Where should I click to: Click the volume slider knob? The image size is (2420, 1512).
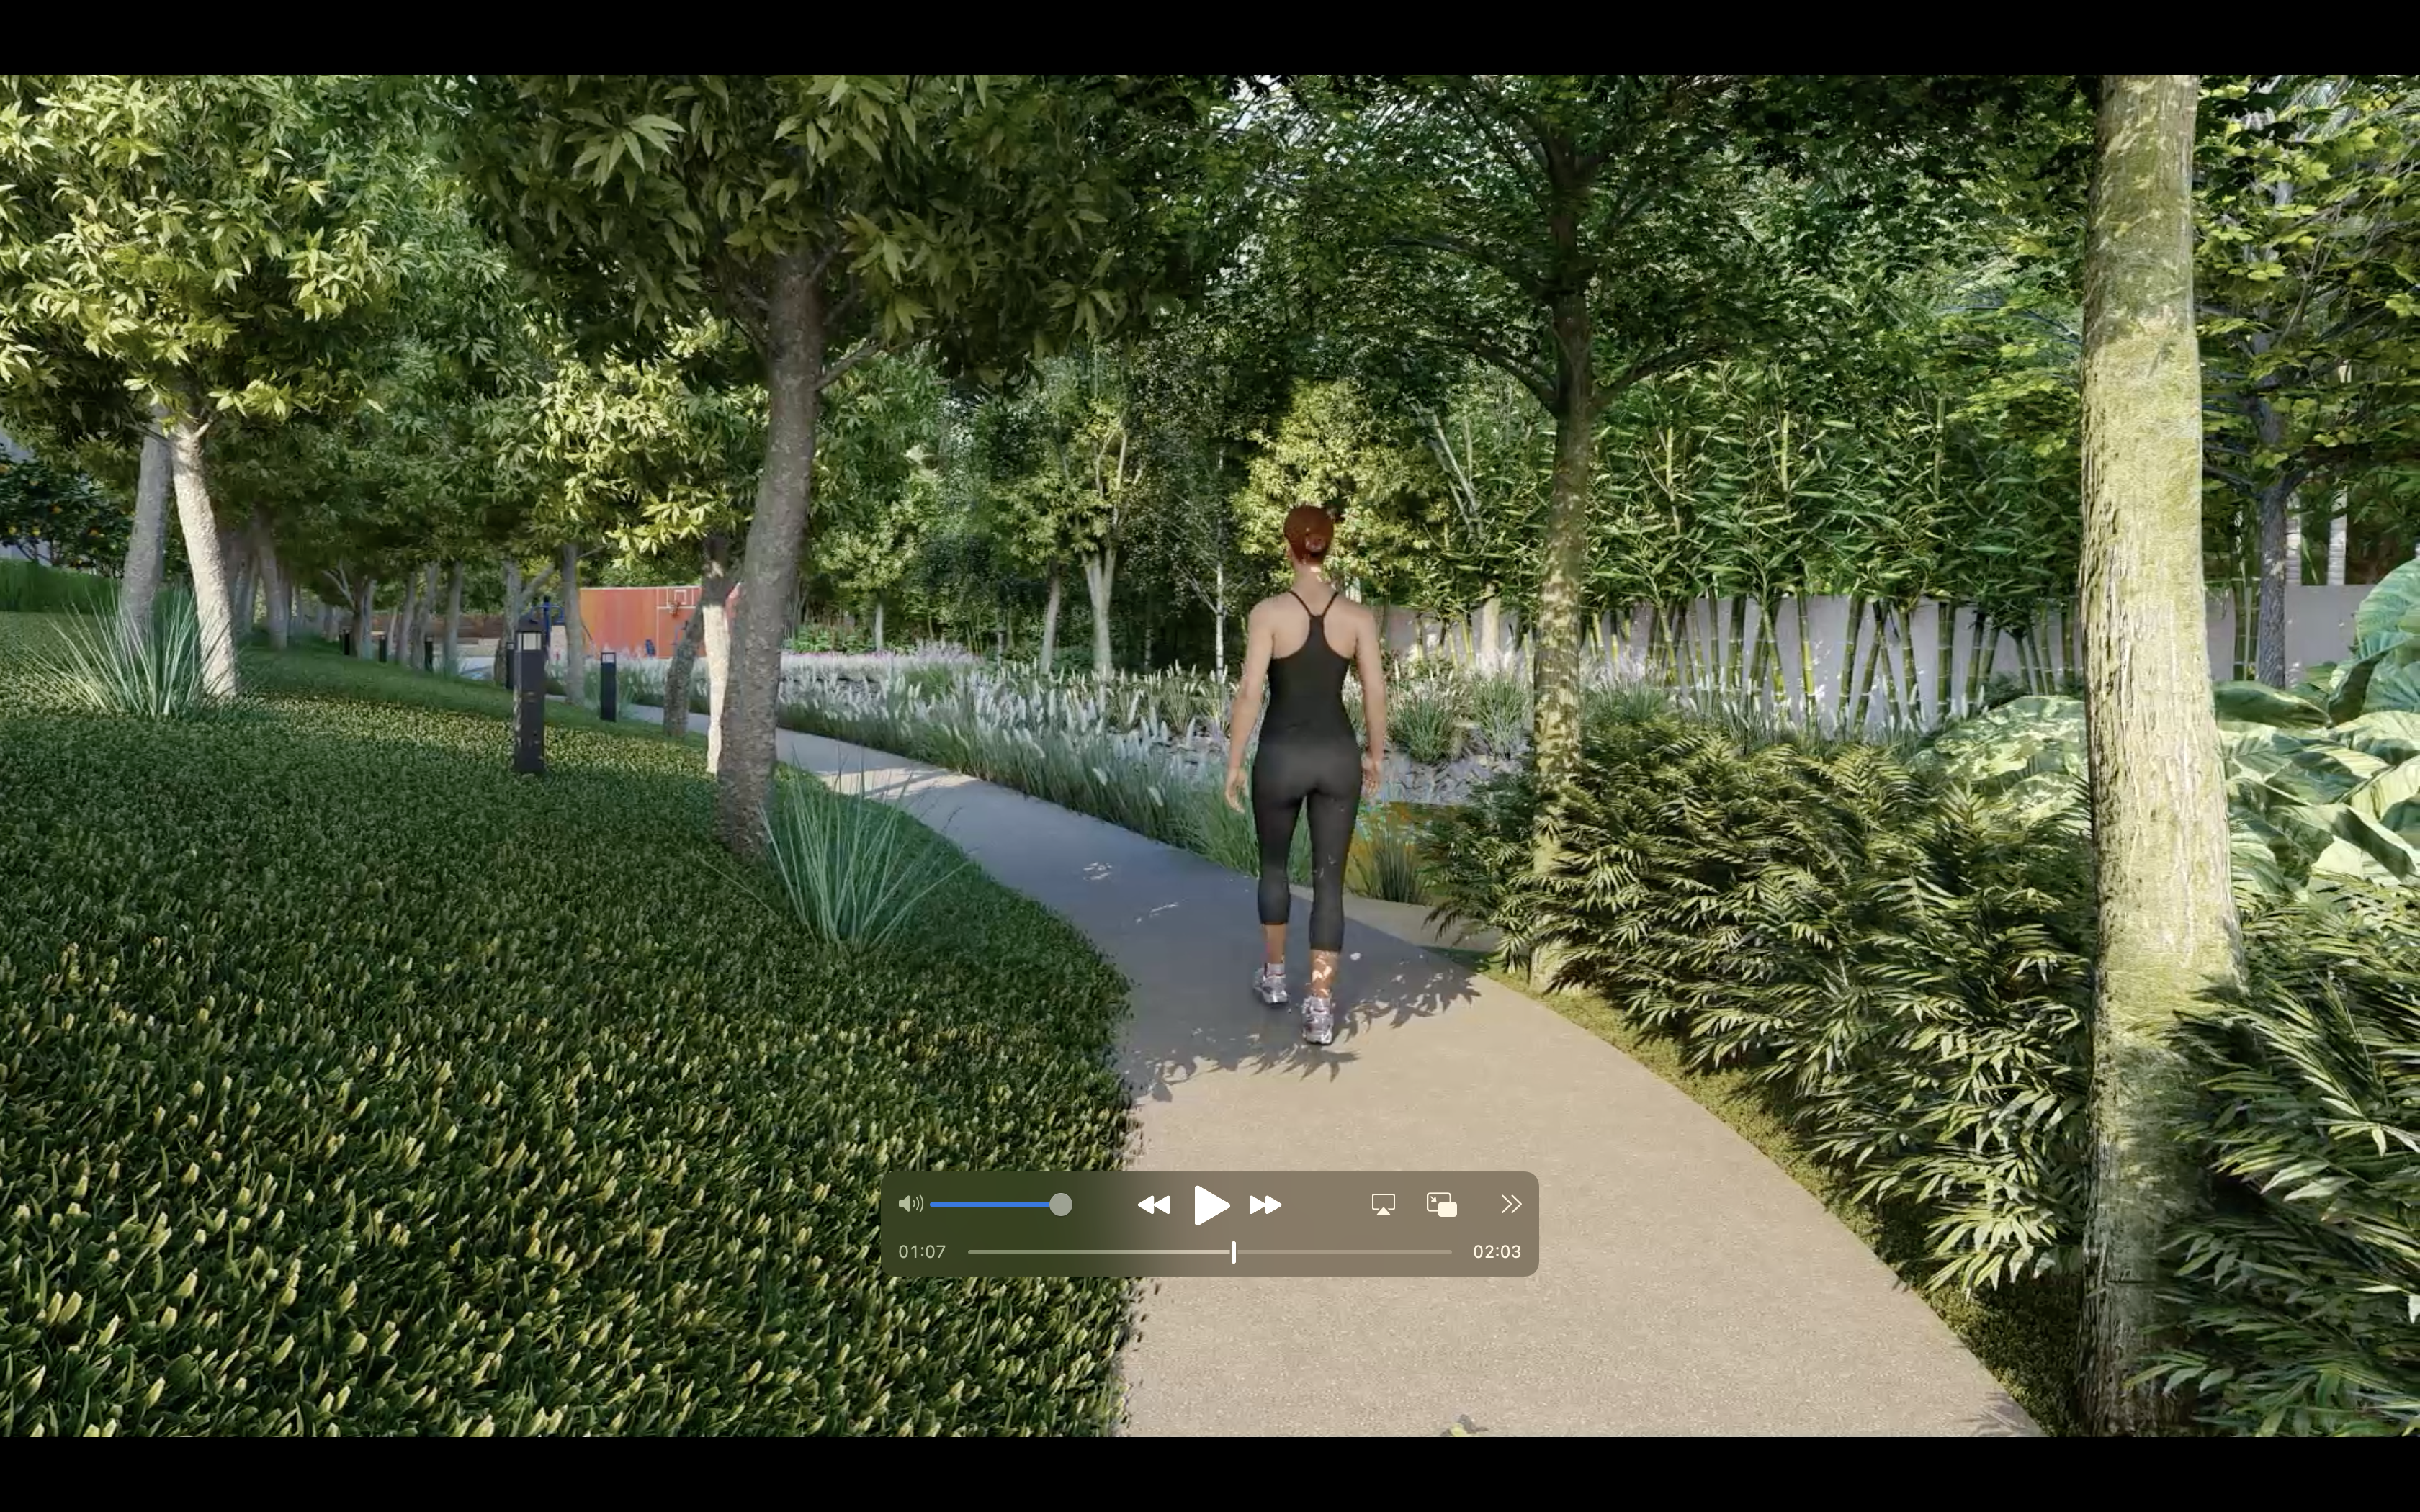coord(1061,1205)
